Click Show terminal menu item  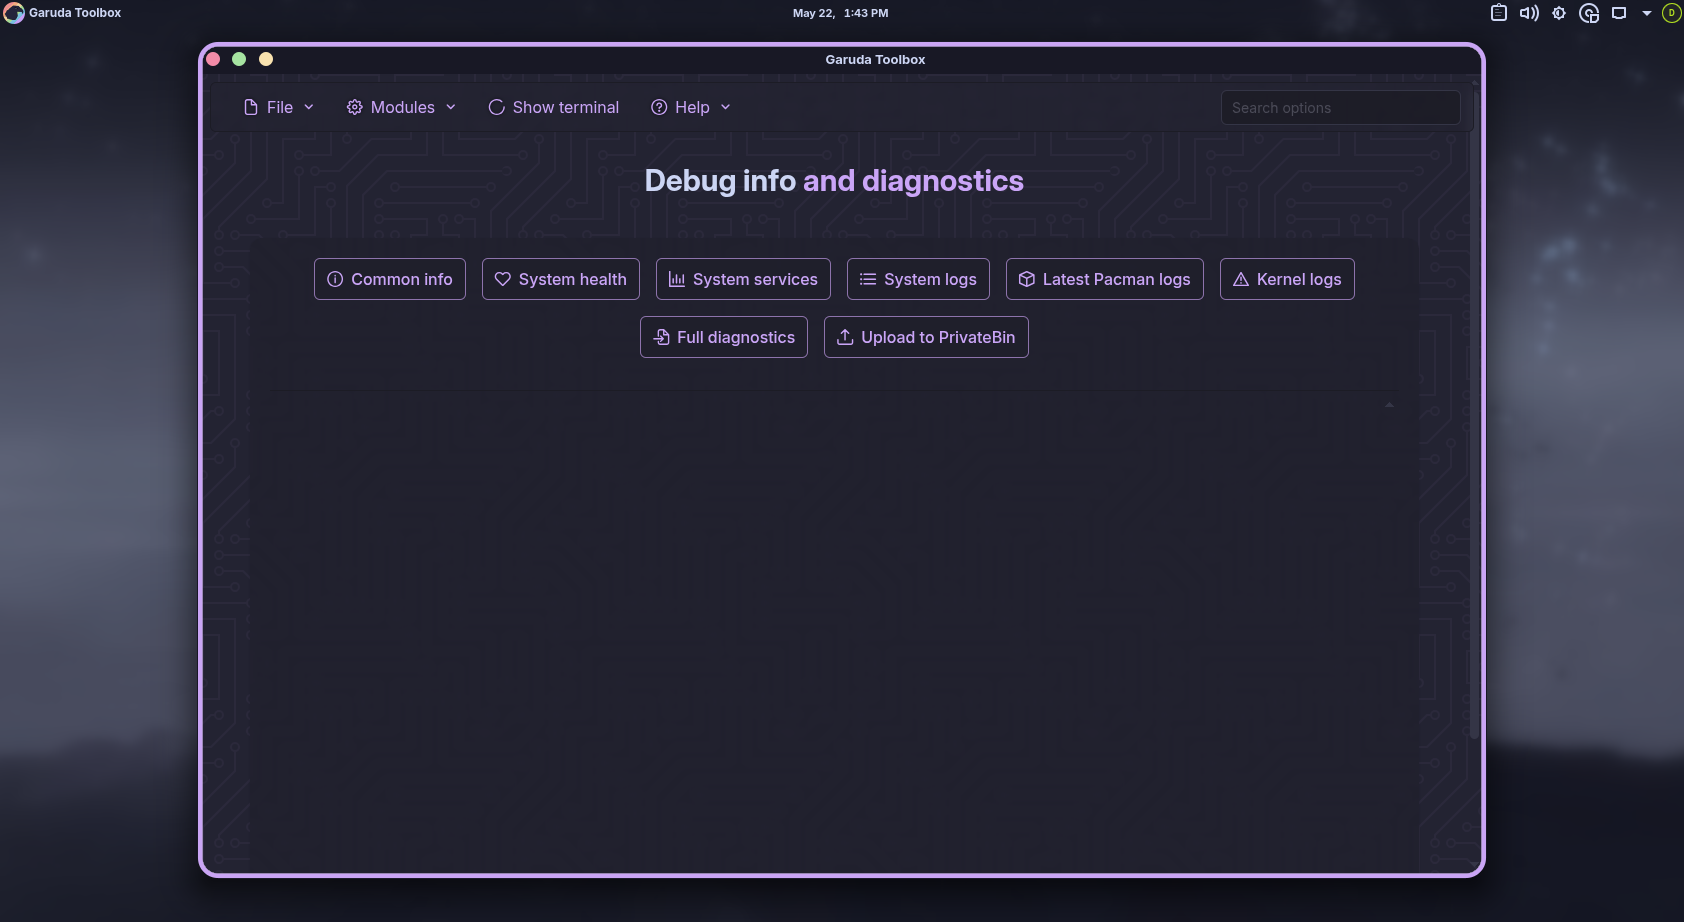[x=553, y=107]
